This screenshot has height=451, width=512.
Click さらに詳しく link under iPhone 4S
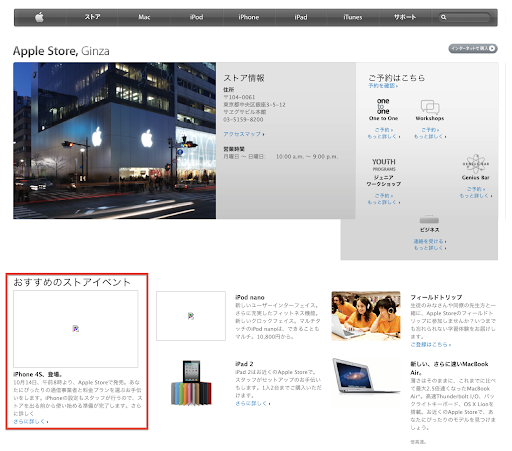click(31, 422)
